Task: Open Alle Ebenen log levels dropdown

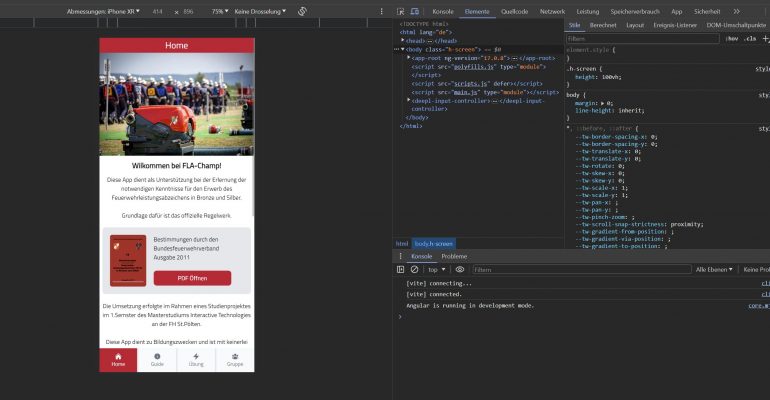Action: tap(714, 269)
